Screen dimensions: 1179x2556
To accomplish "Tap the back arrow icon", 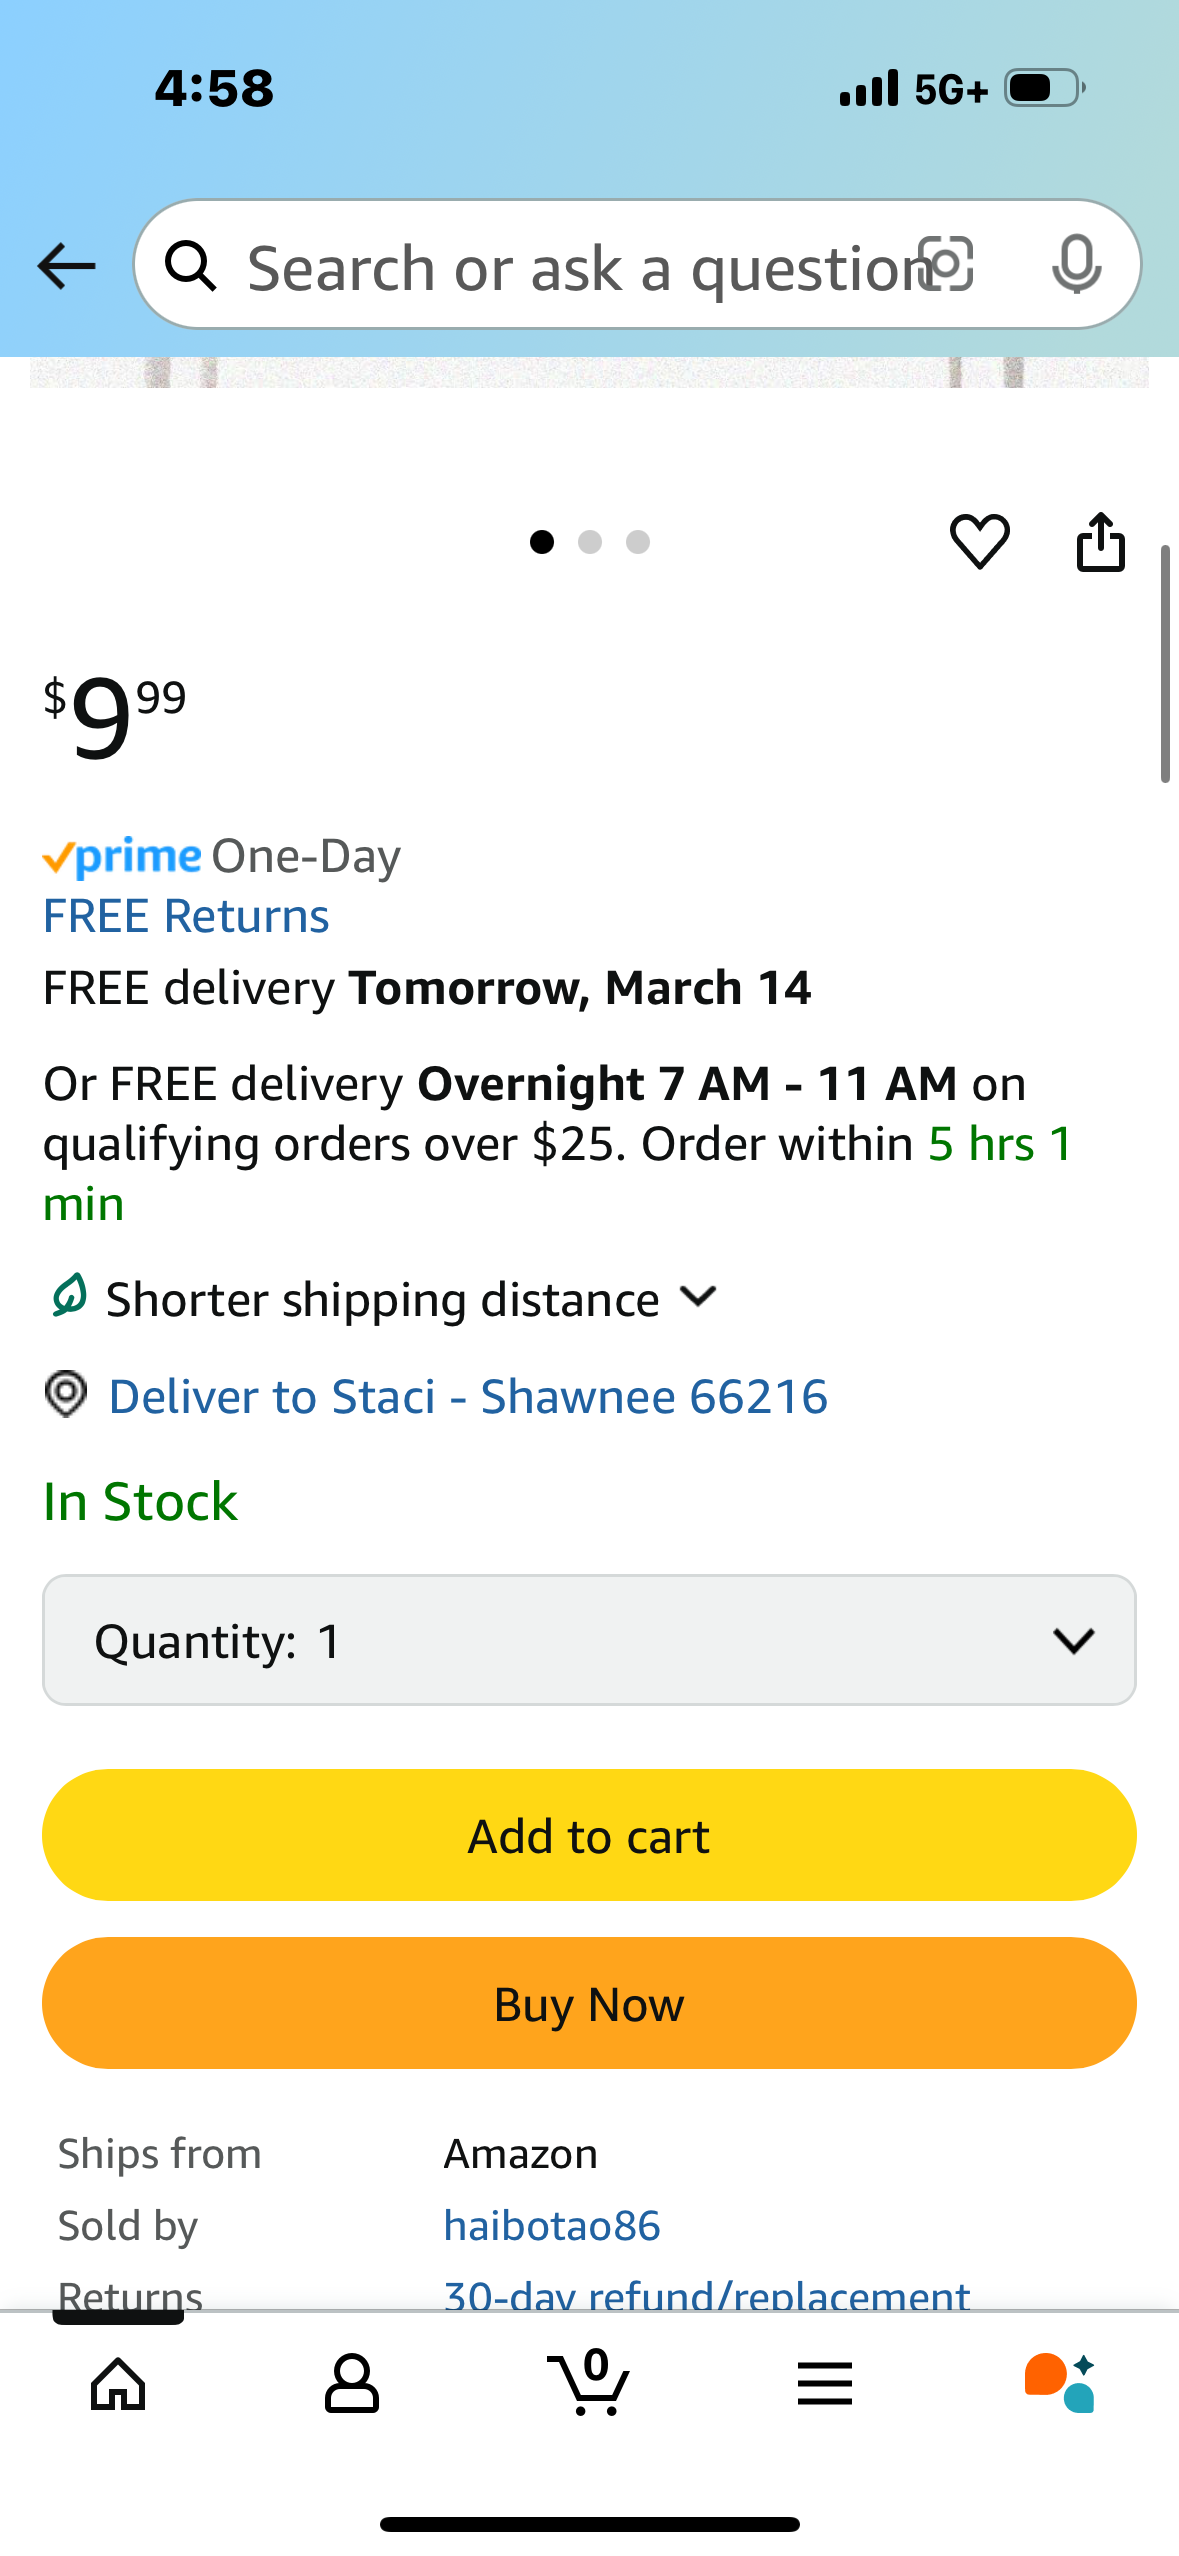I will (66, 266).
